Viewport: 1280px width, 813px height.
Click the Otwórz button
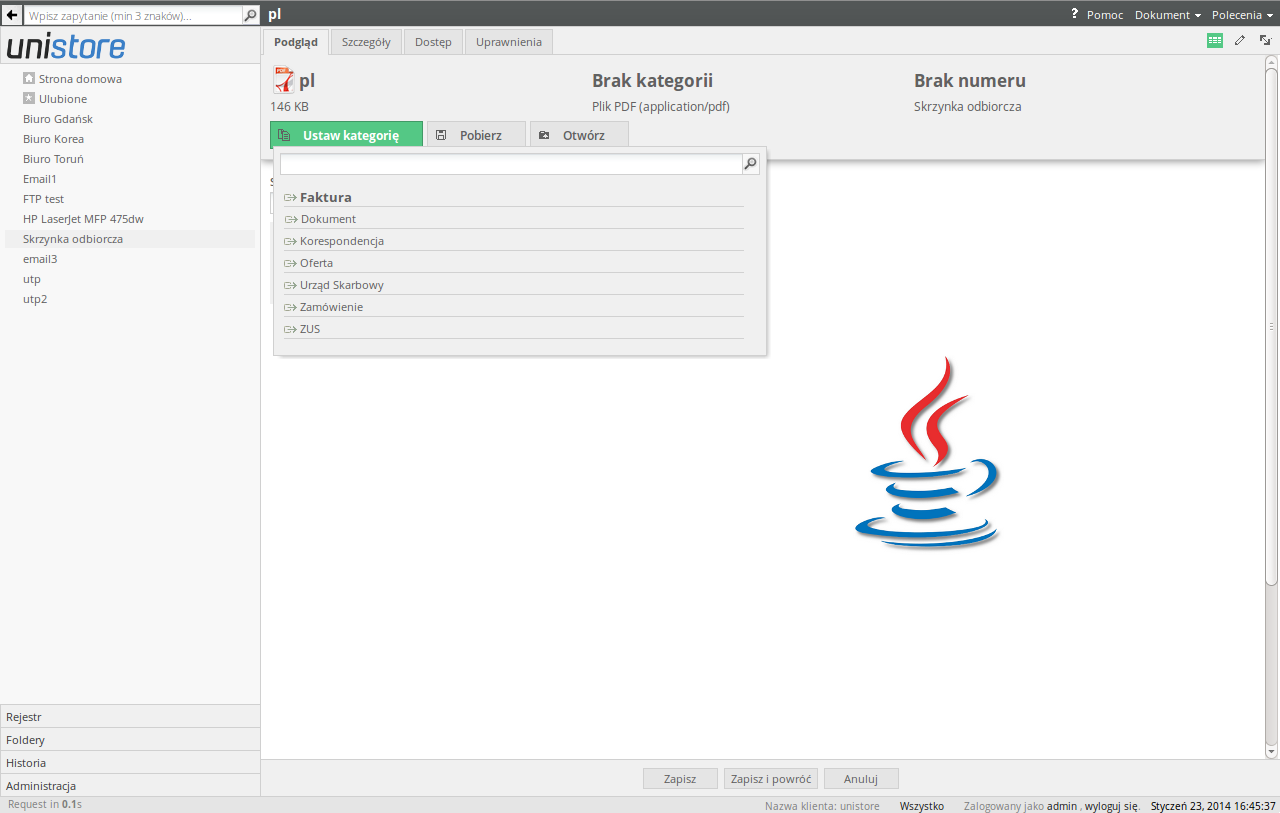click(579, 135)
